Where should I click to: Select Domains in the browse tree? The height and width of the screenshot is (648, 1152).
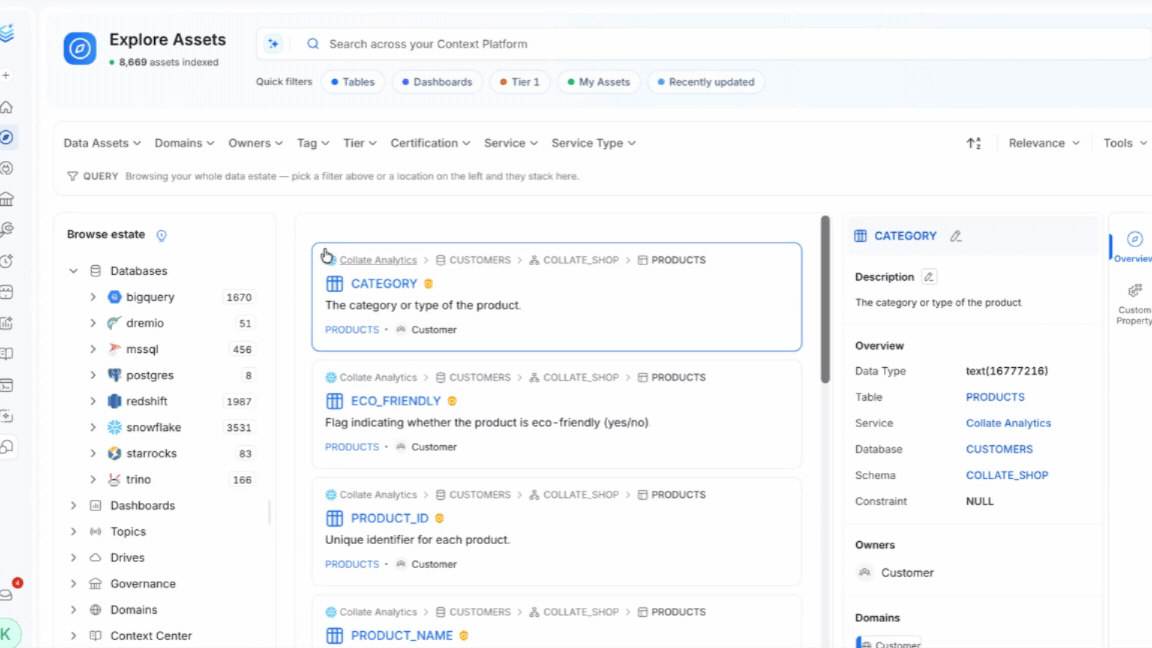pos(134,610)
